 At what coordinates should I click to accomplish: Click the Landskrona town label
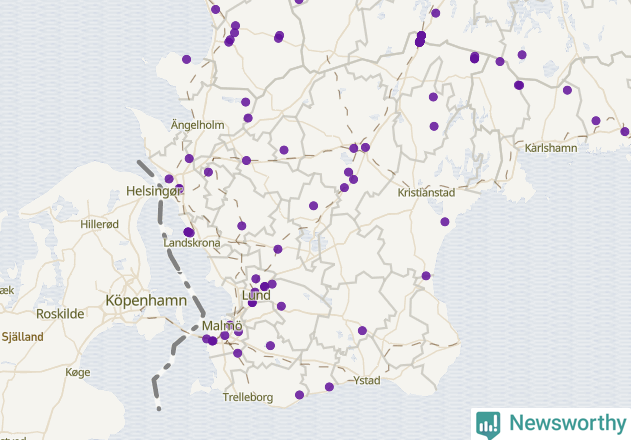[x=192, y=243]
